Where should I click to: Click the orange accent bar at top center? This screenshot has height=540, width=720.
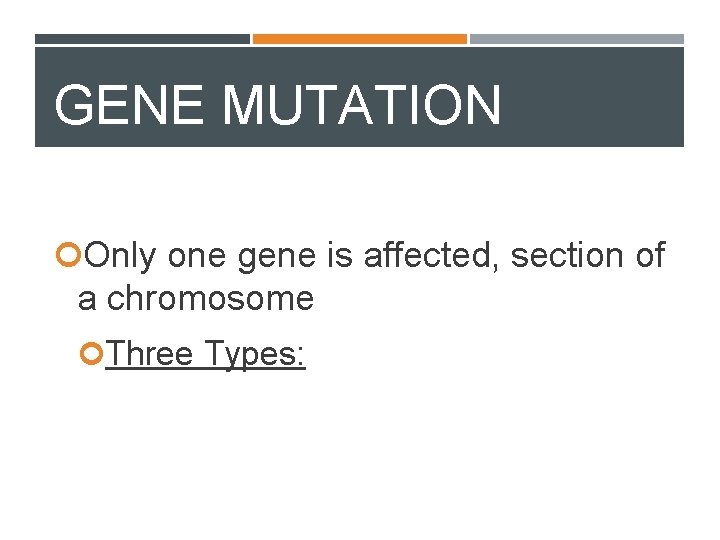359,39
